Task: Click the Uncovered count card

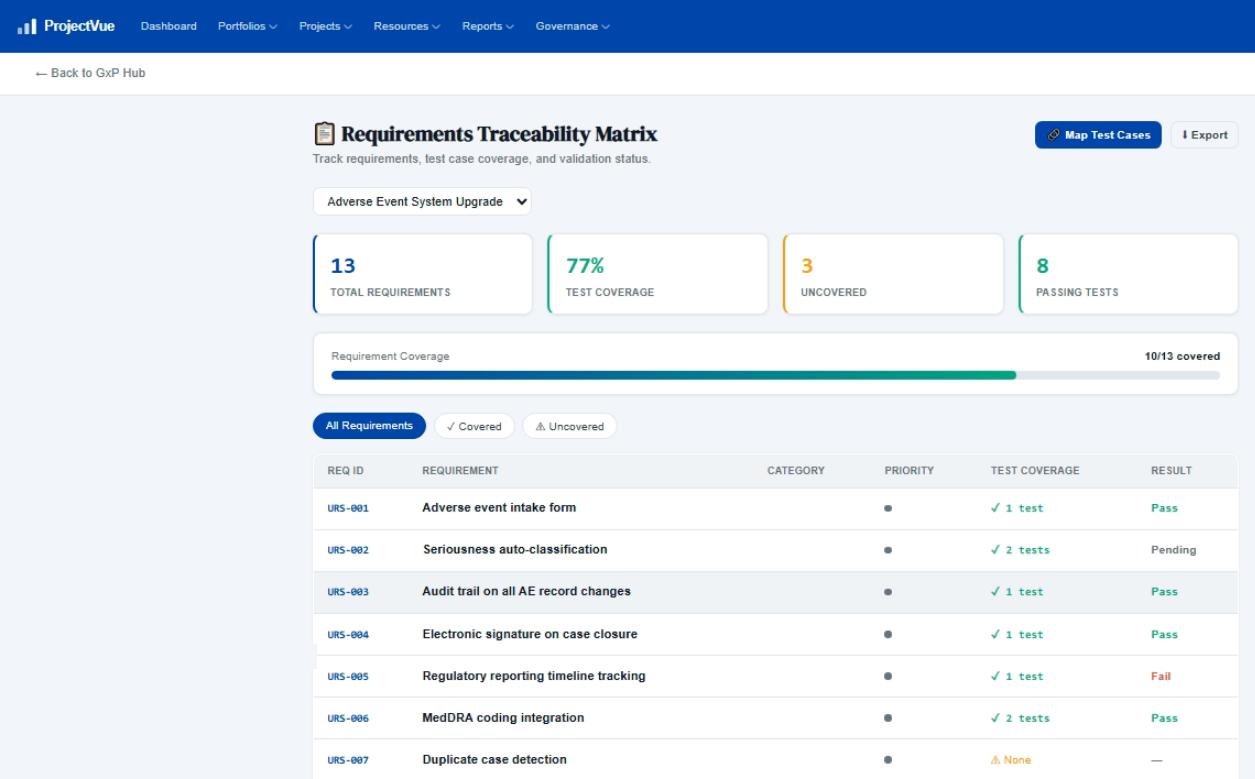Action: click(x=893, y=274)
